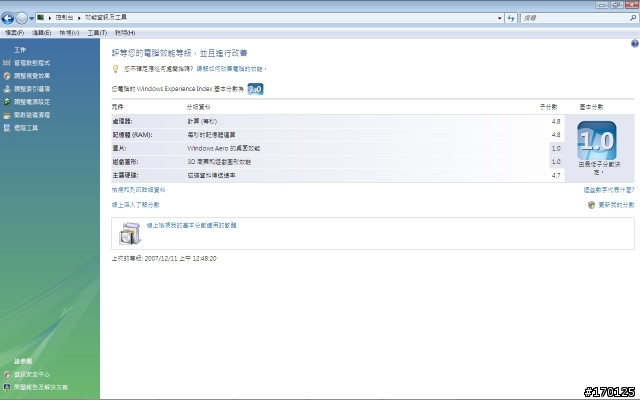Refresh the page with the address bar refresh button
Viewport: 640px width, 400px height.
pyautogui.click(x=511, y=18)
